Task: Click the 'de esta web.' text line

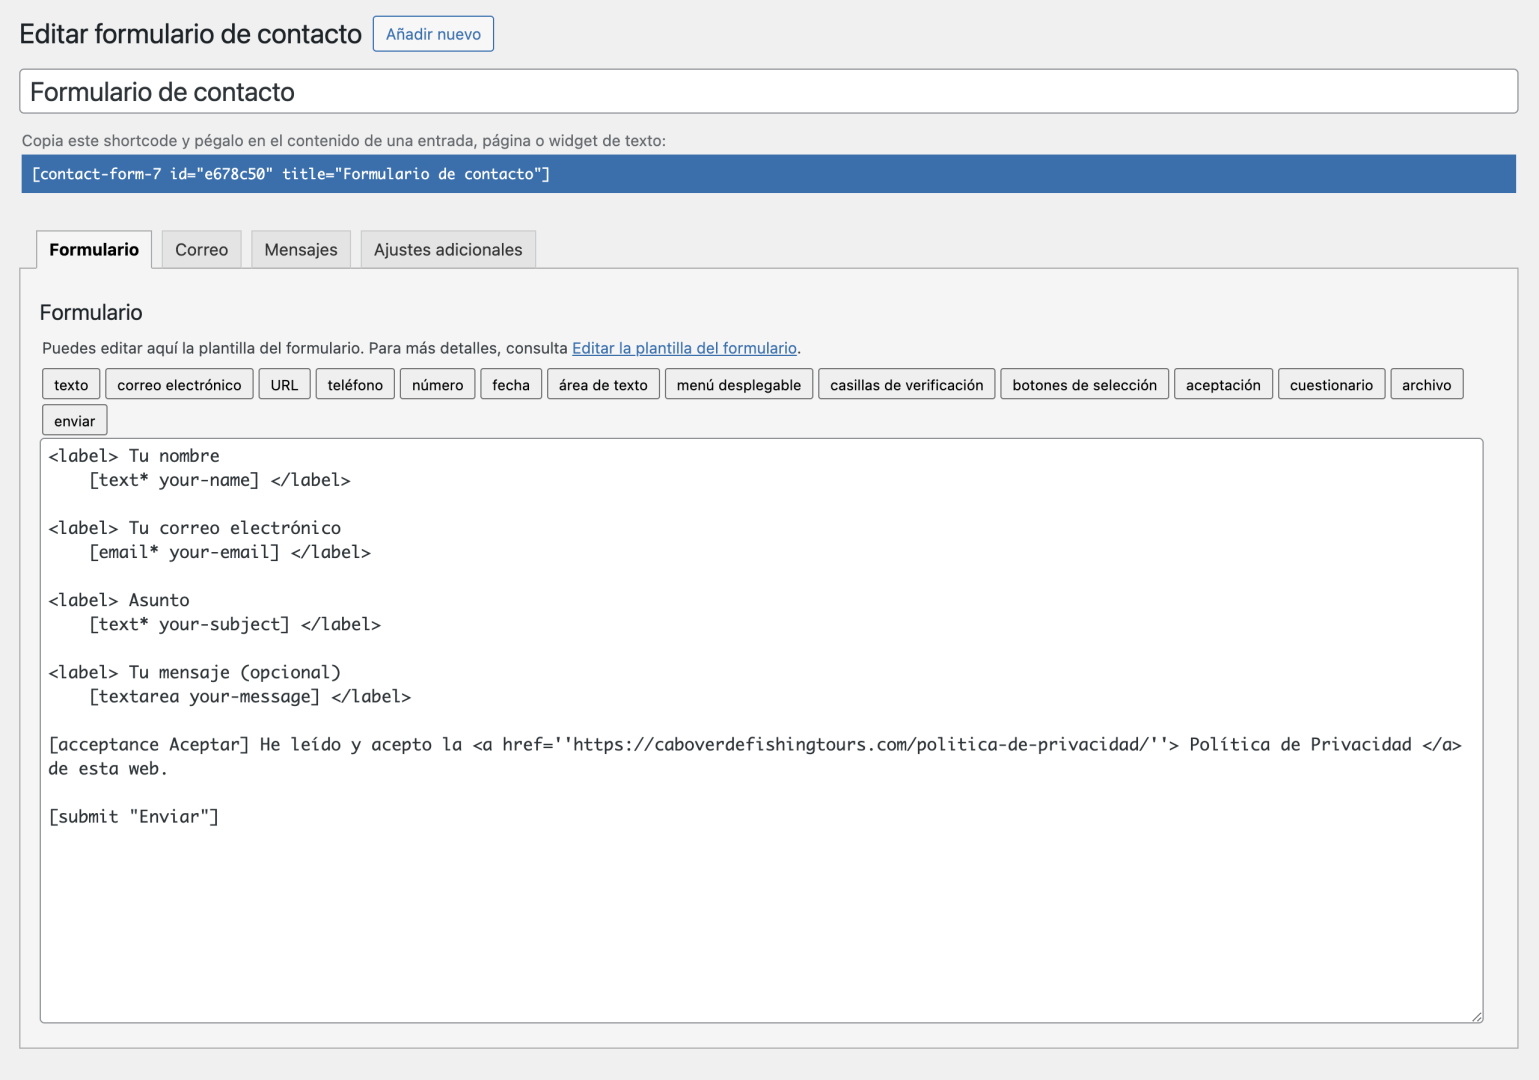Action: (x=108, y=769)
